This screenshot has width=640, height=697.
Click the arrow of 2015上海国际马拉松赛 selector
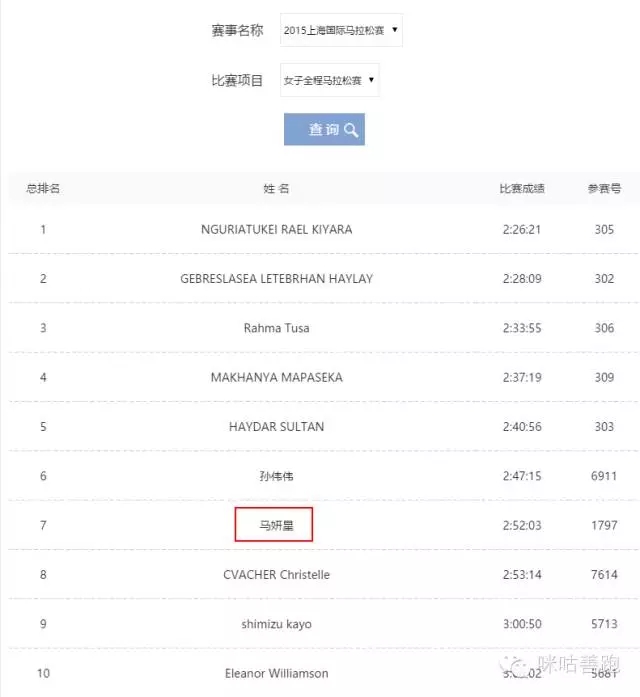394,30
